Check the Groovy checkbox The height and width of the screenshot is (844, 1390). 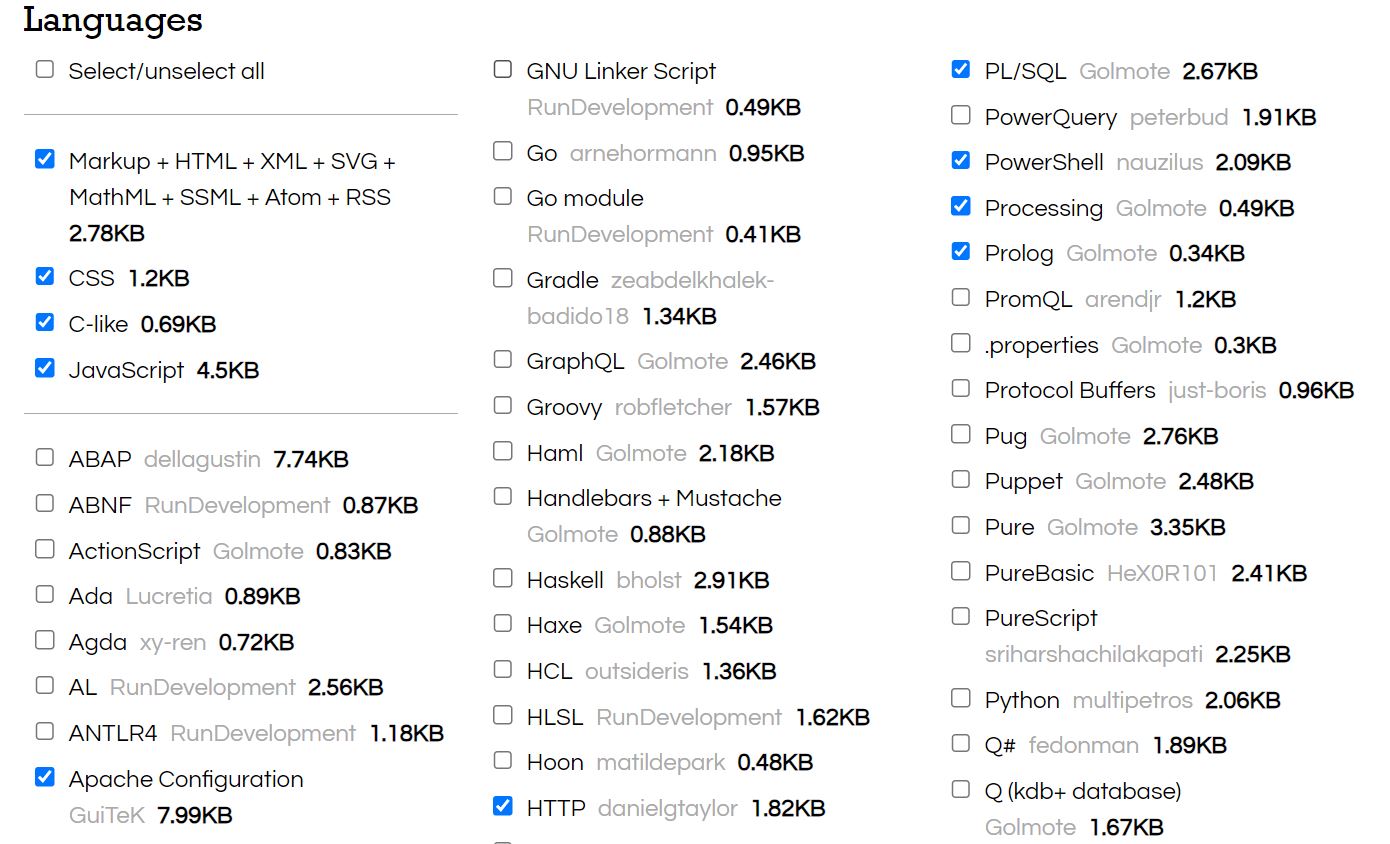coord(503,406)
